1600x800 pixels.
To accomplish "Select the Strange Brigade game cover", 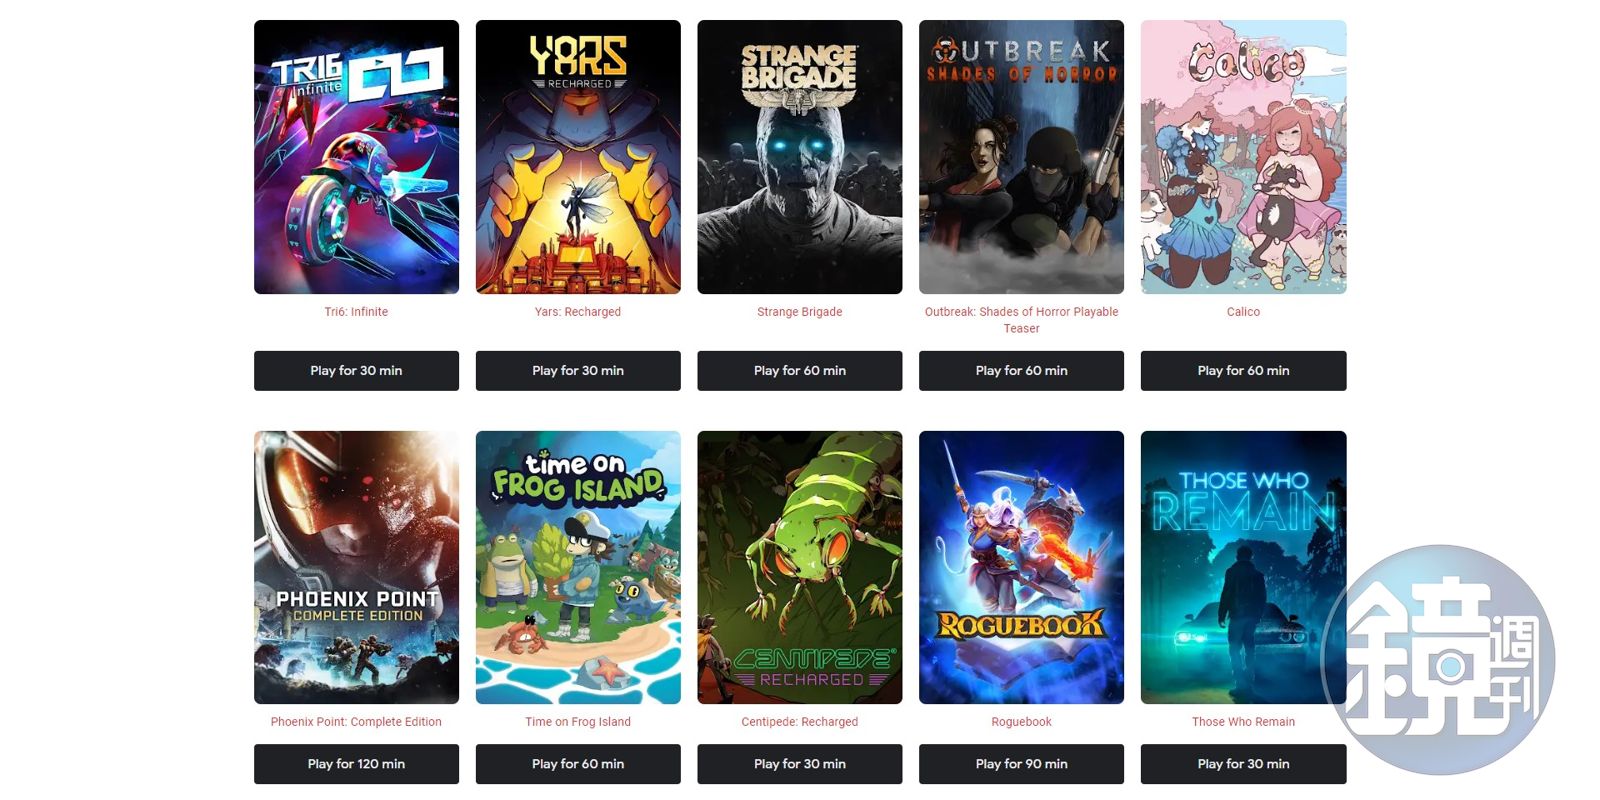I will tap(800, 157).
